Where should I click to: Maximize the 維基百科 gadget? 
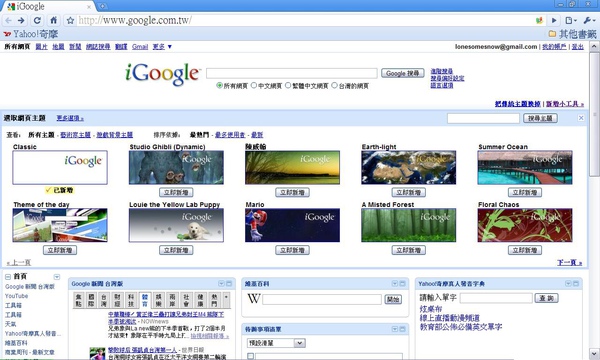403,283
